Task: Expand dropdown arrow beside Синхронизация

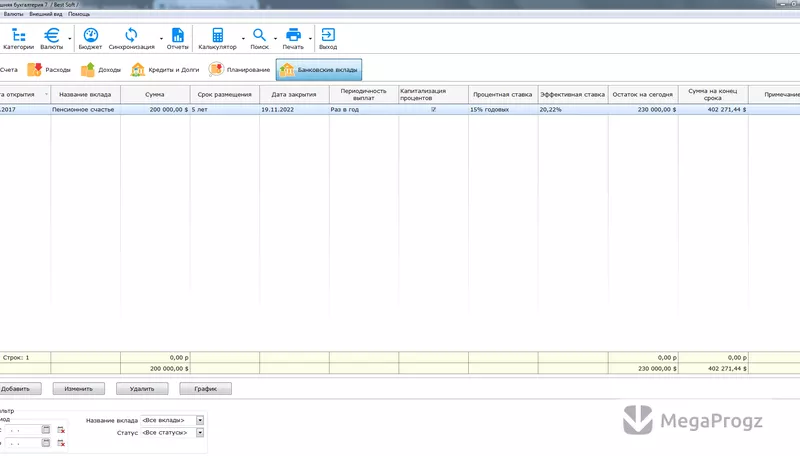Action: click(x=161, y=39)
